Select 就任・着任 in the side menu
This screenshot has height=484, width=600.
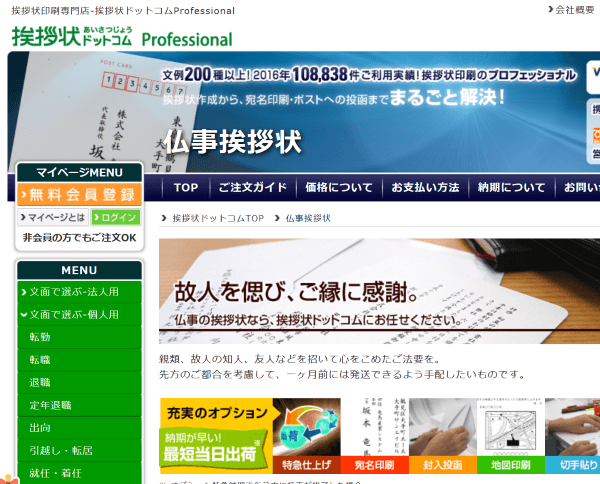[80, 473]
